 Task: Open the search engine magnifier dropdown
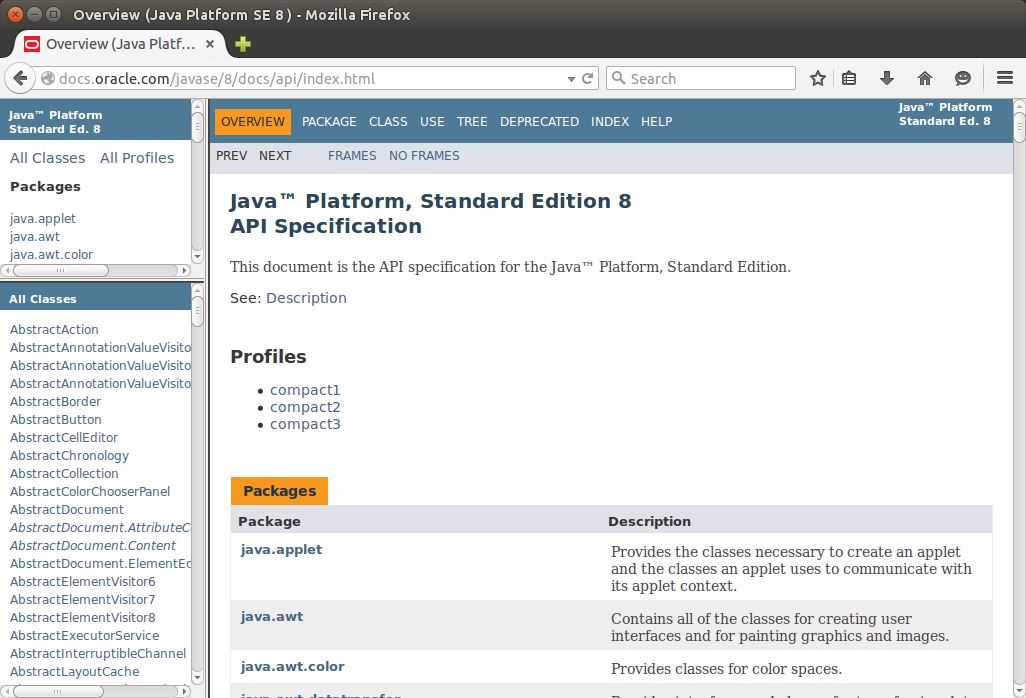(619, 78)
